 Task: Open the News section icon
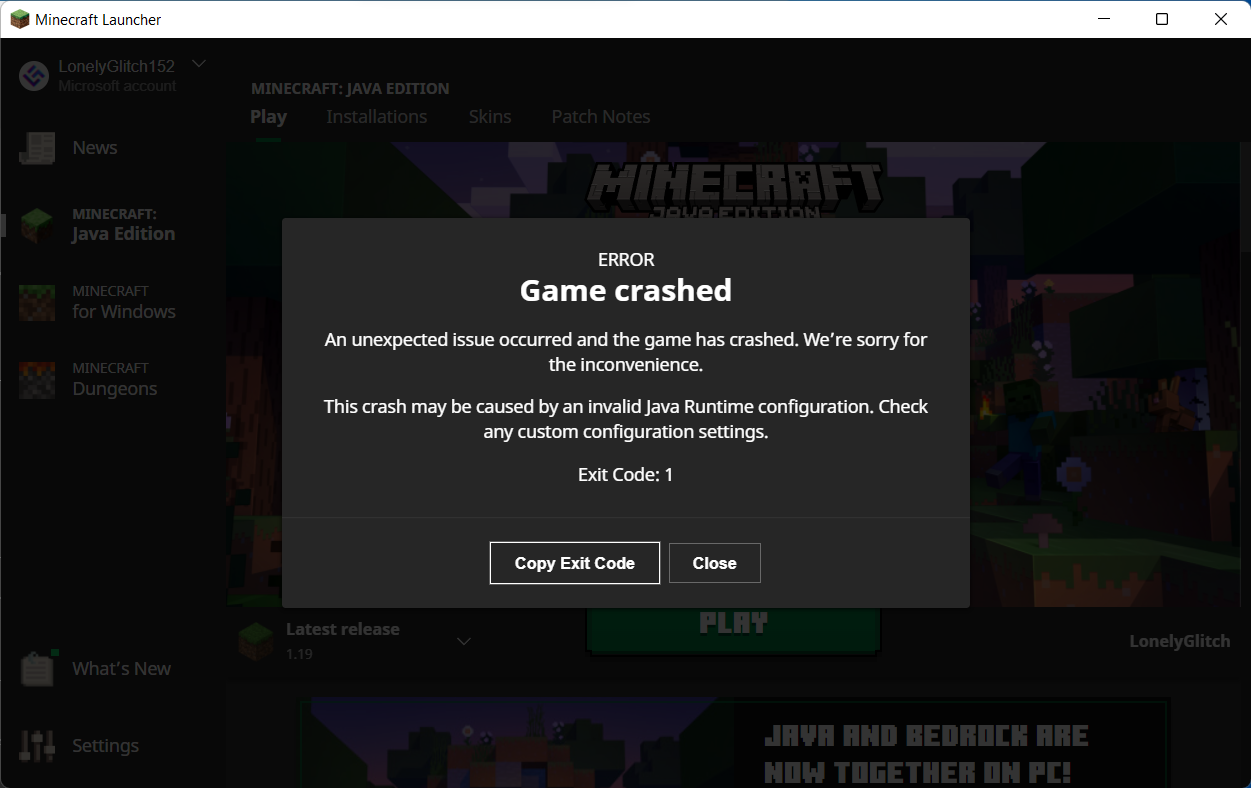(x=37, y=148)
